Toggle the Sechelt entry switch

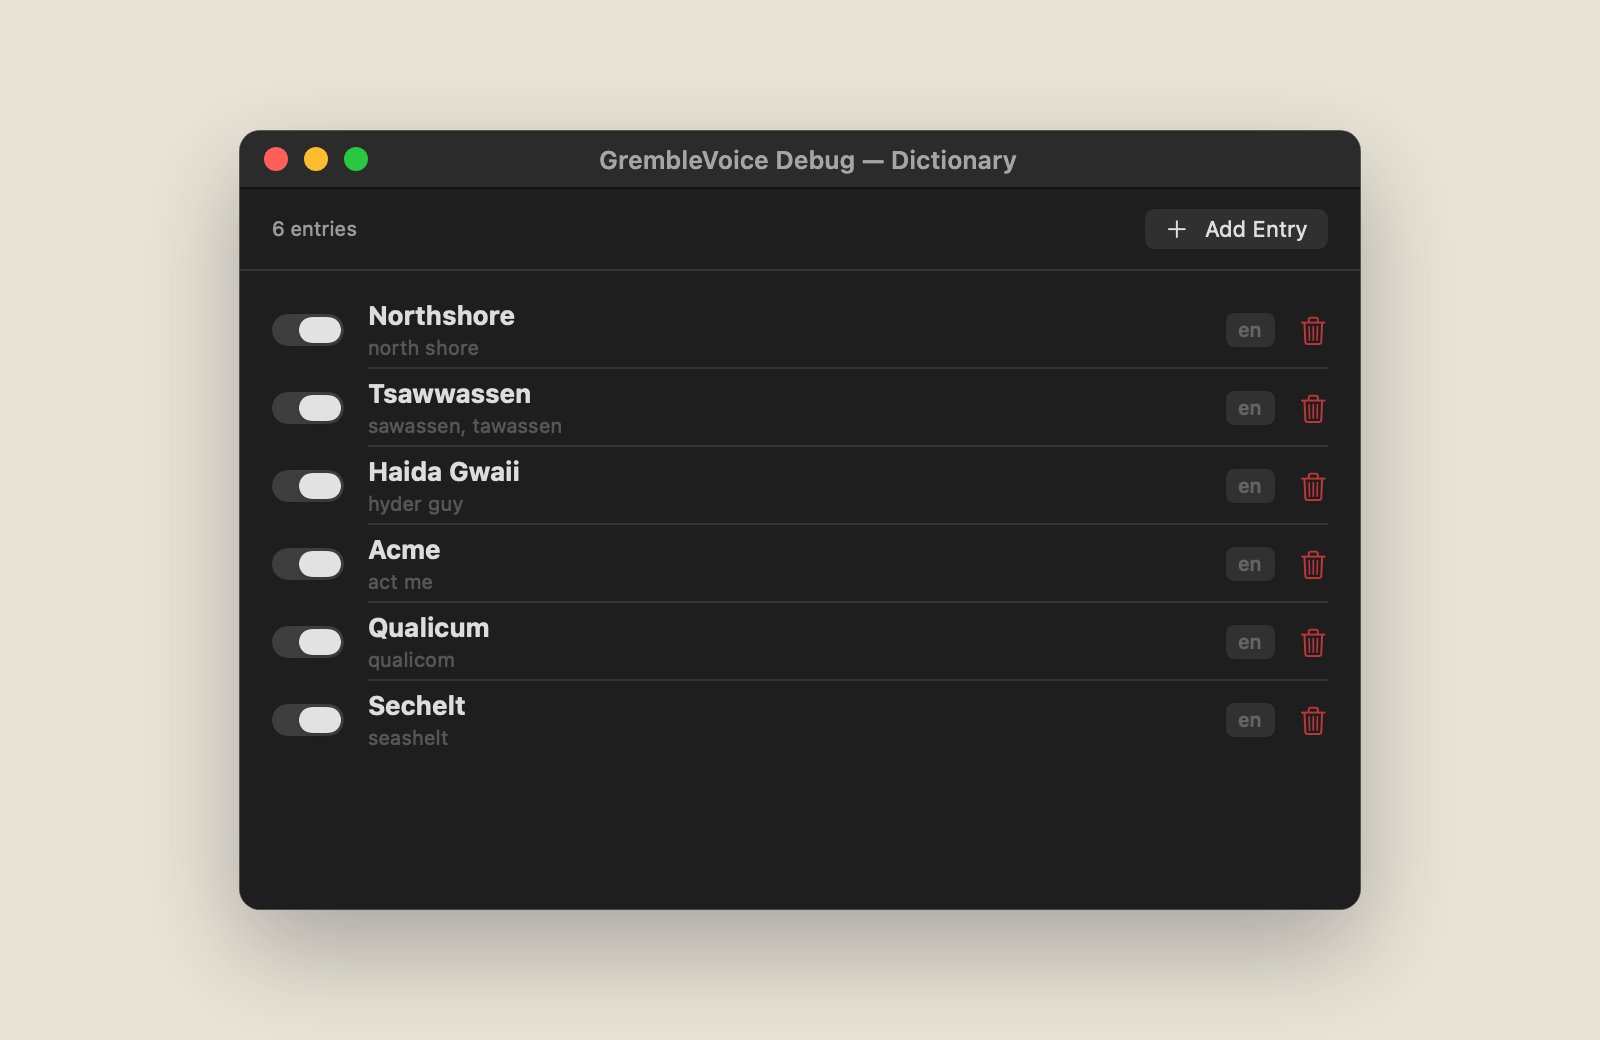click(308, 720)
